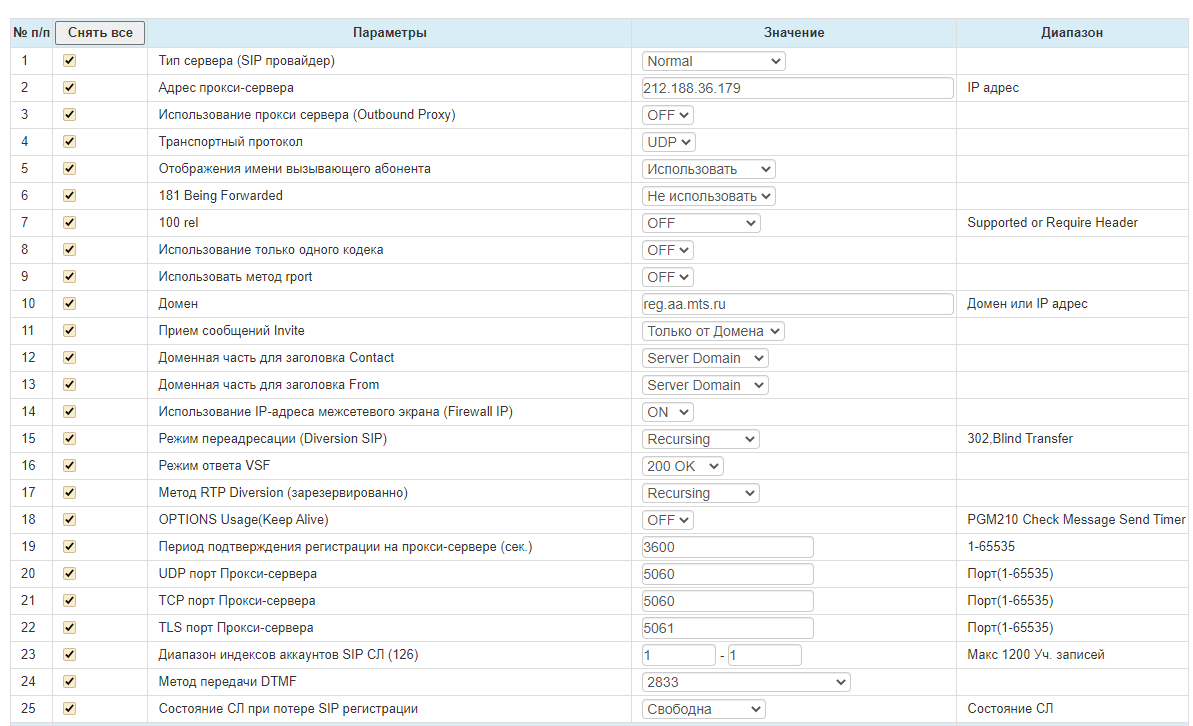Open the 'Тип сервера' Normal dropdown
This screenshot has height=726, width=1193.
713,61
